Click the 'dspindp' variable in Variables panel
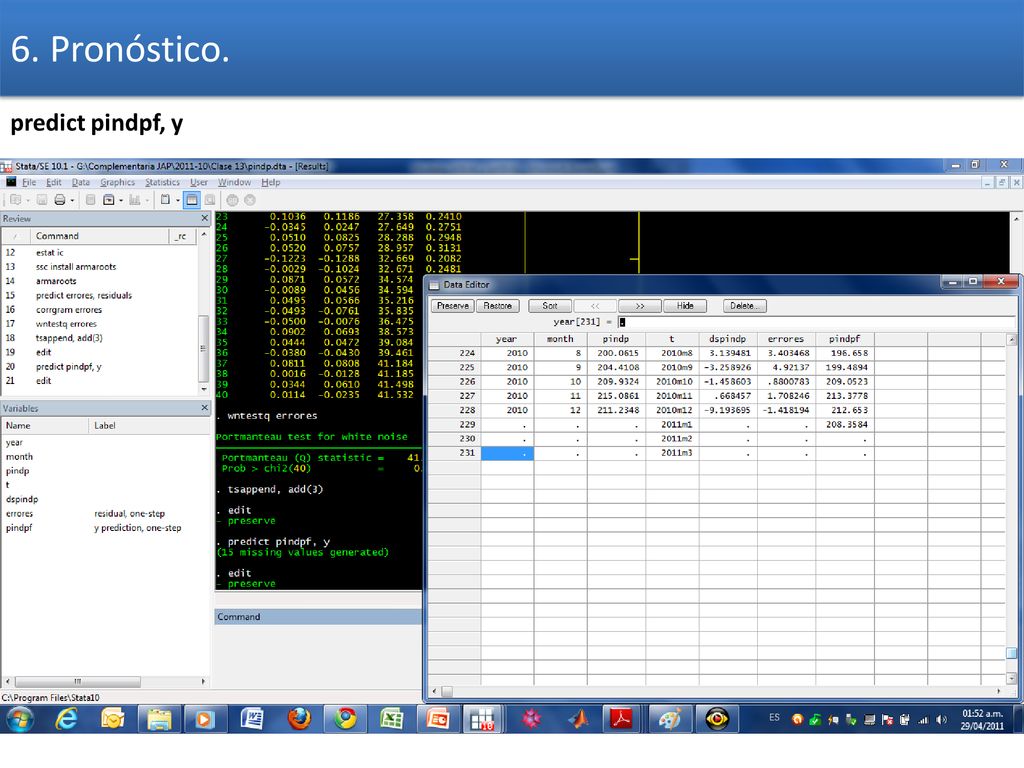The image size is (1024, 768). coord(22,499)
